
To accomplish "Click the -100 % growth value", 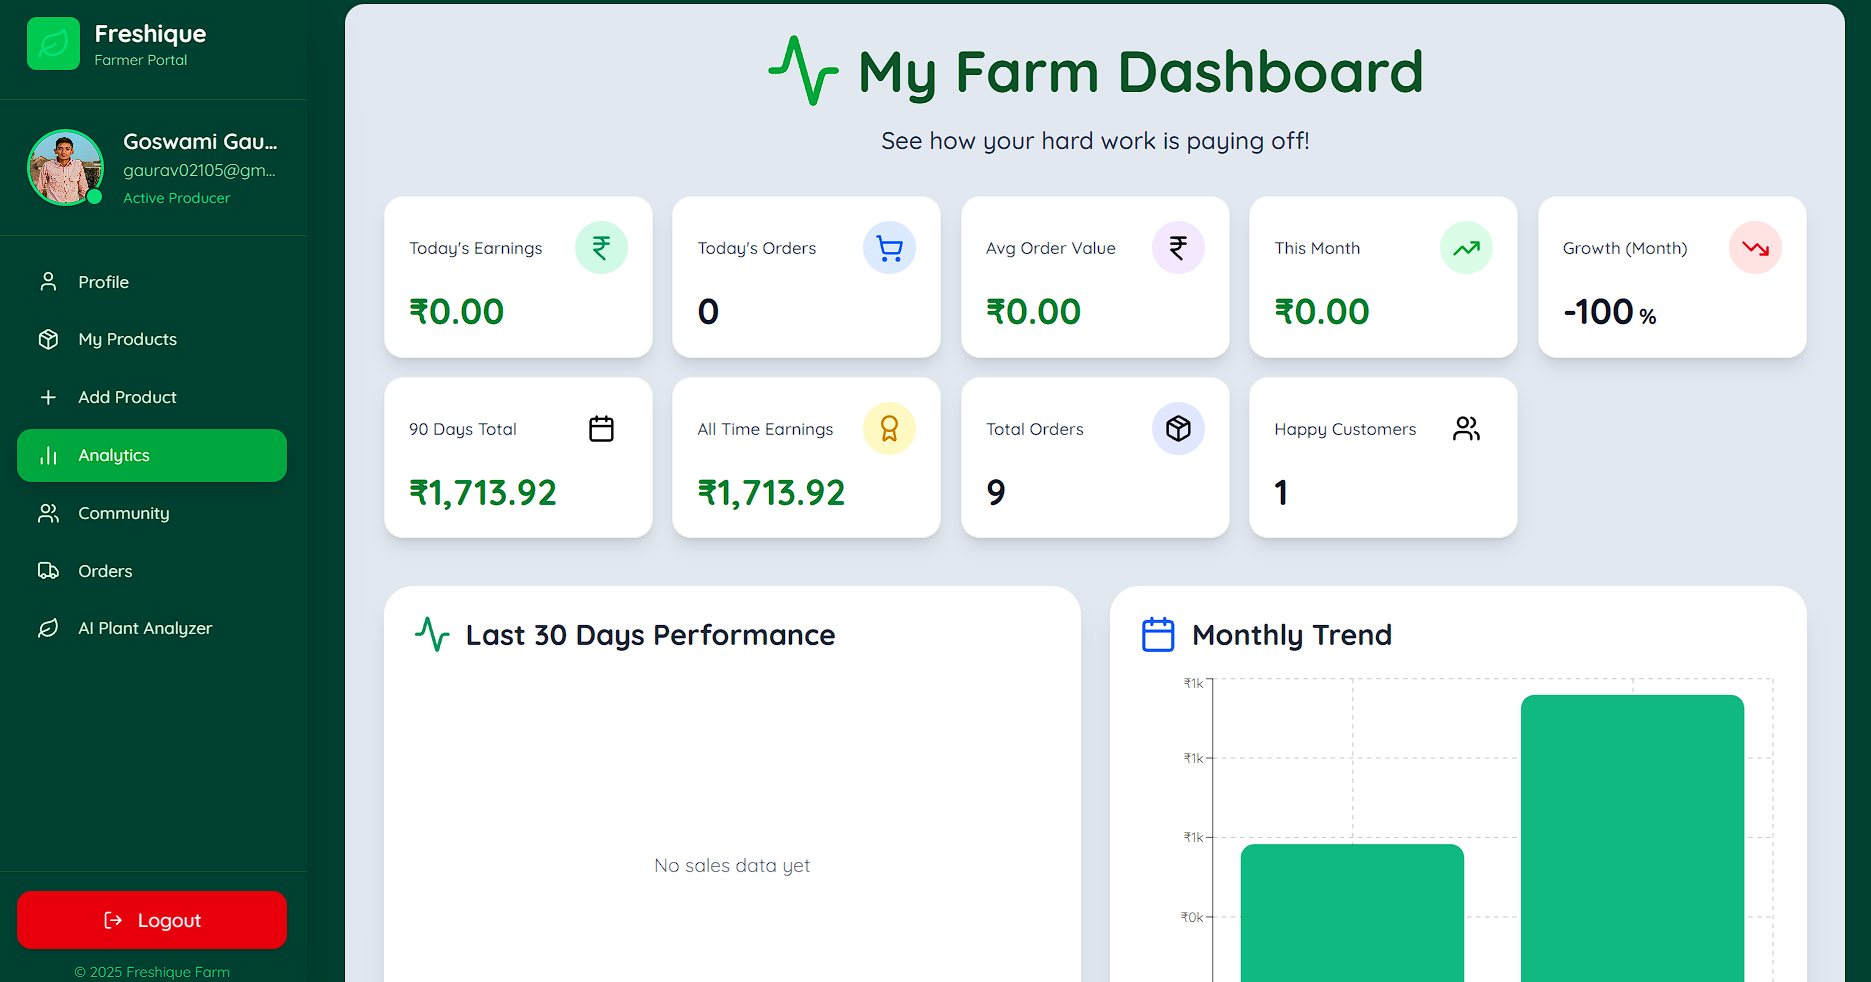I will pyautogui.click(x=1610, y=312).
